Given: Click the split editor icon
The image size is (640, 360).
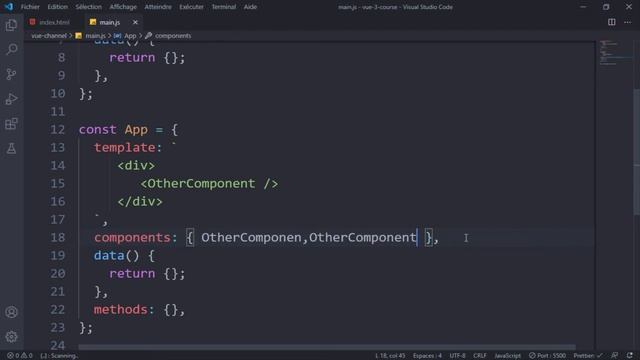Looking at the screenshot, I should 611,22.
